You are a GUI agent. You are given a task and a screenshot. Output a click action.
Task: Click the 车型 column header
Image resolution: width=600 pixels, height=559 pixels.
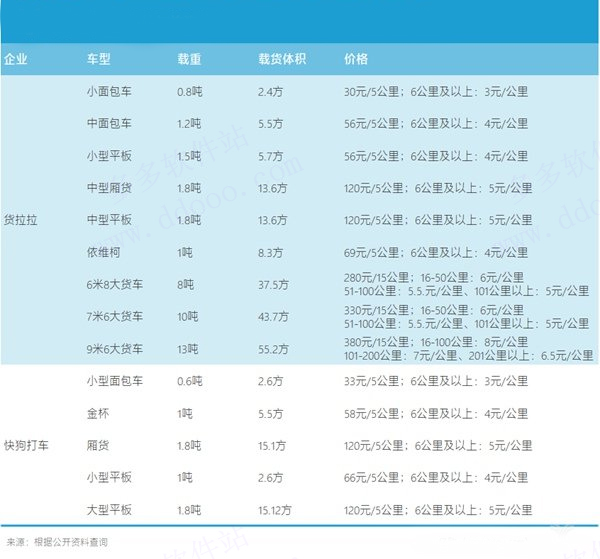click(x=99, y=59)
